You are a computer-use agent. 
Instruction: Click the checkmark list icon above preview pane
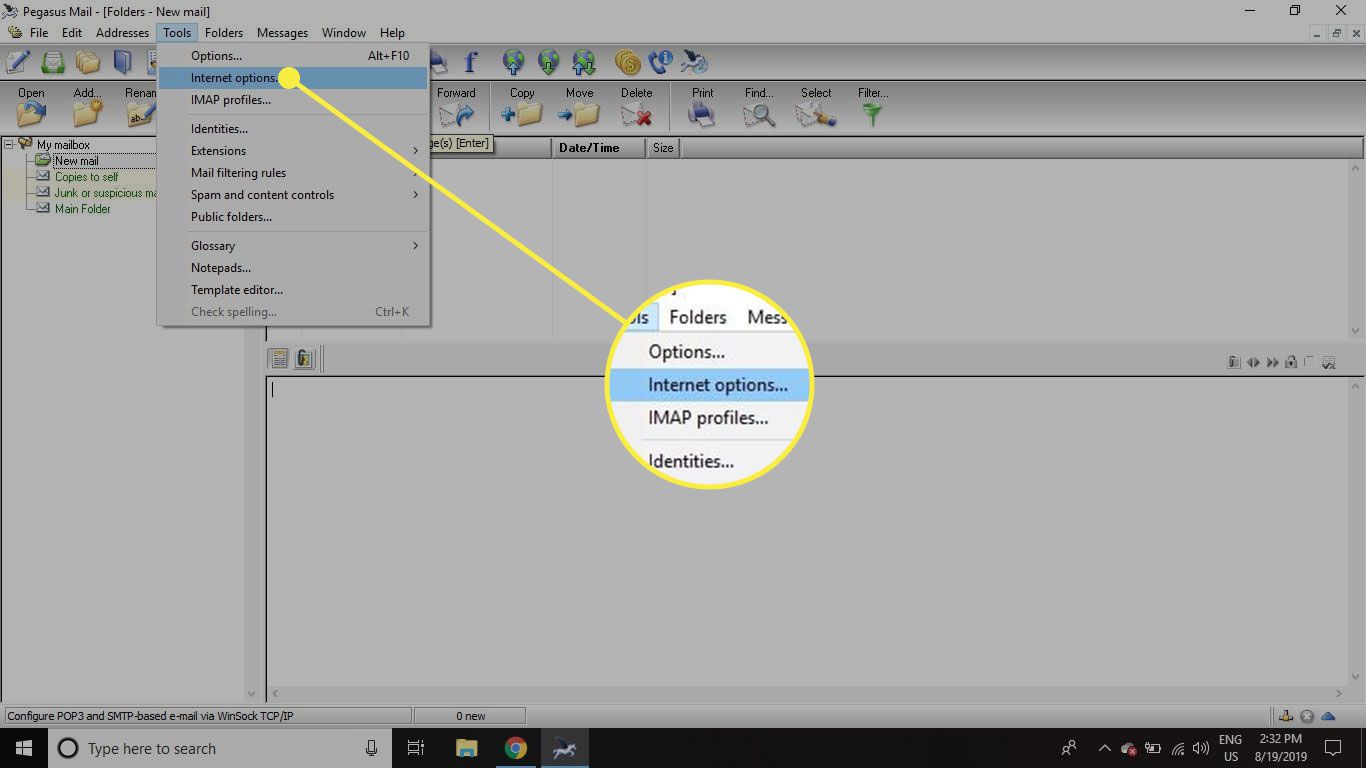(1329, 362)
